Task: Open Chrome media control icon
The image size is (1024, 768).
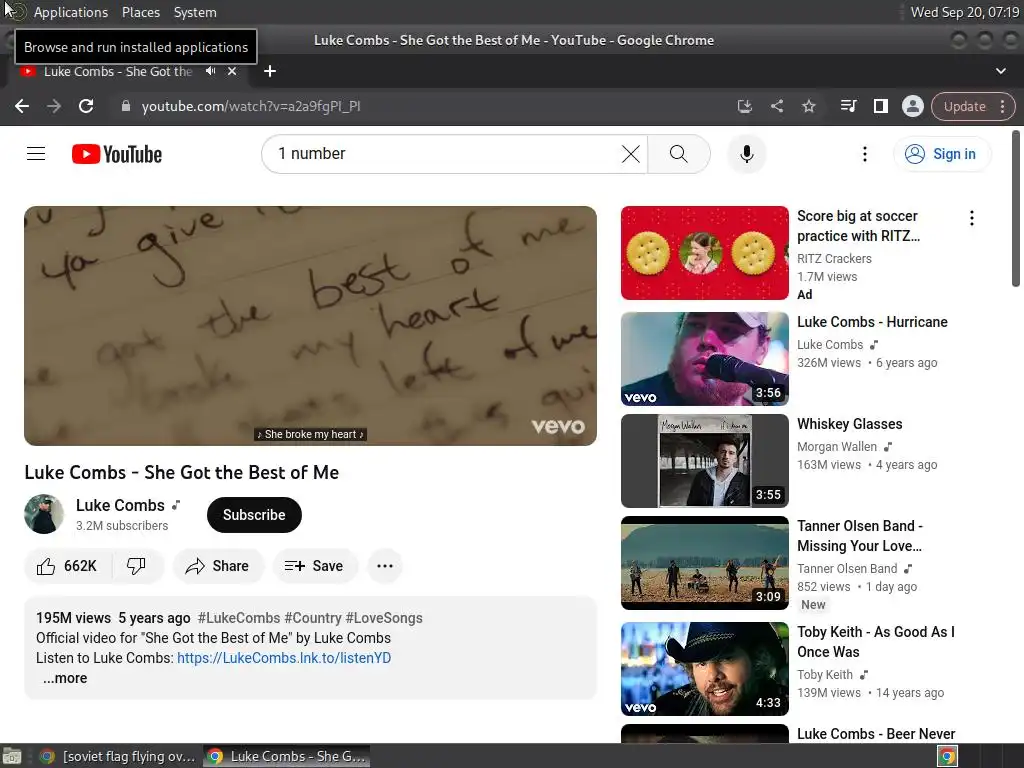Action: [848, 106]
